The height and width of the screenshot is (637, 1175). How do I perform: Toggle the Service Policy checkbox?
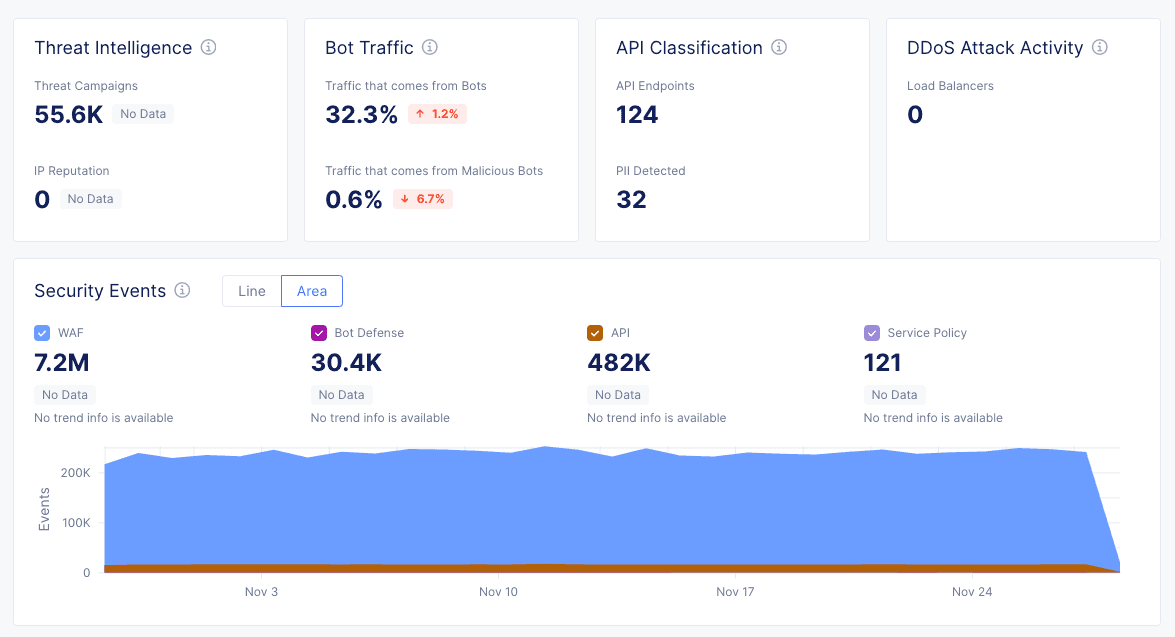872,333
